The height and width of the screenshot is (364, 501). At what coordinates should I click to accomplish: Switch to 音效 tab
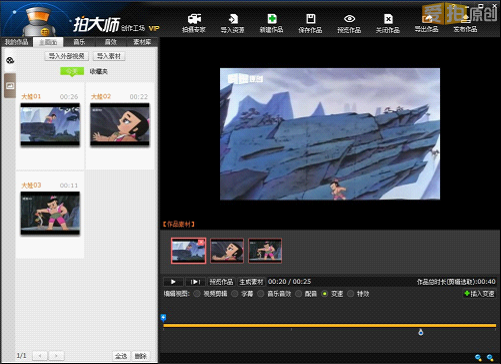(110, 42)
